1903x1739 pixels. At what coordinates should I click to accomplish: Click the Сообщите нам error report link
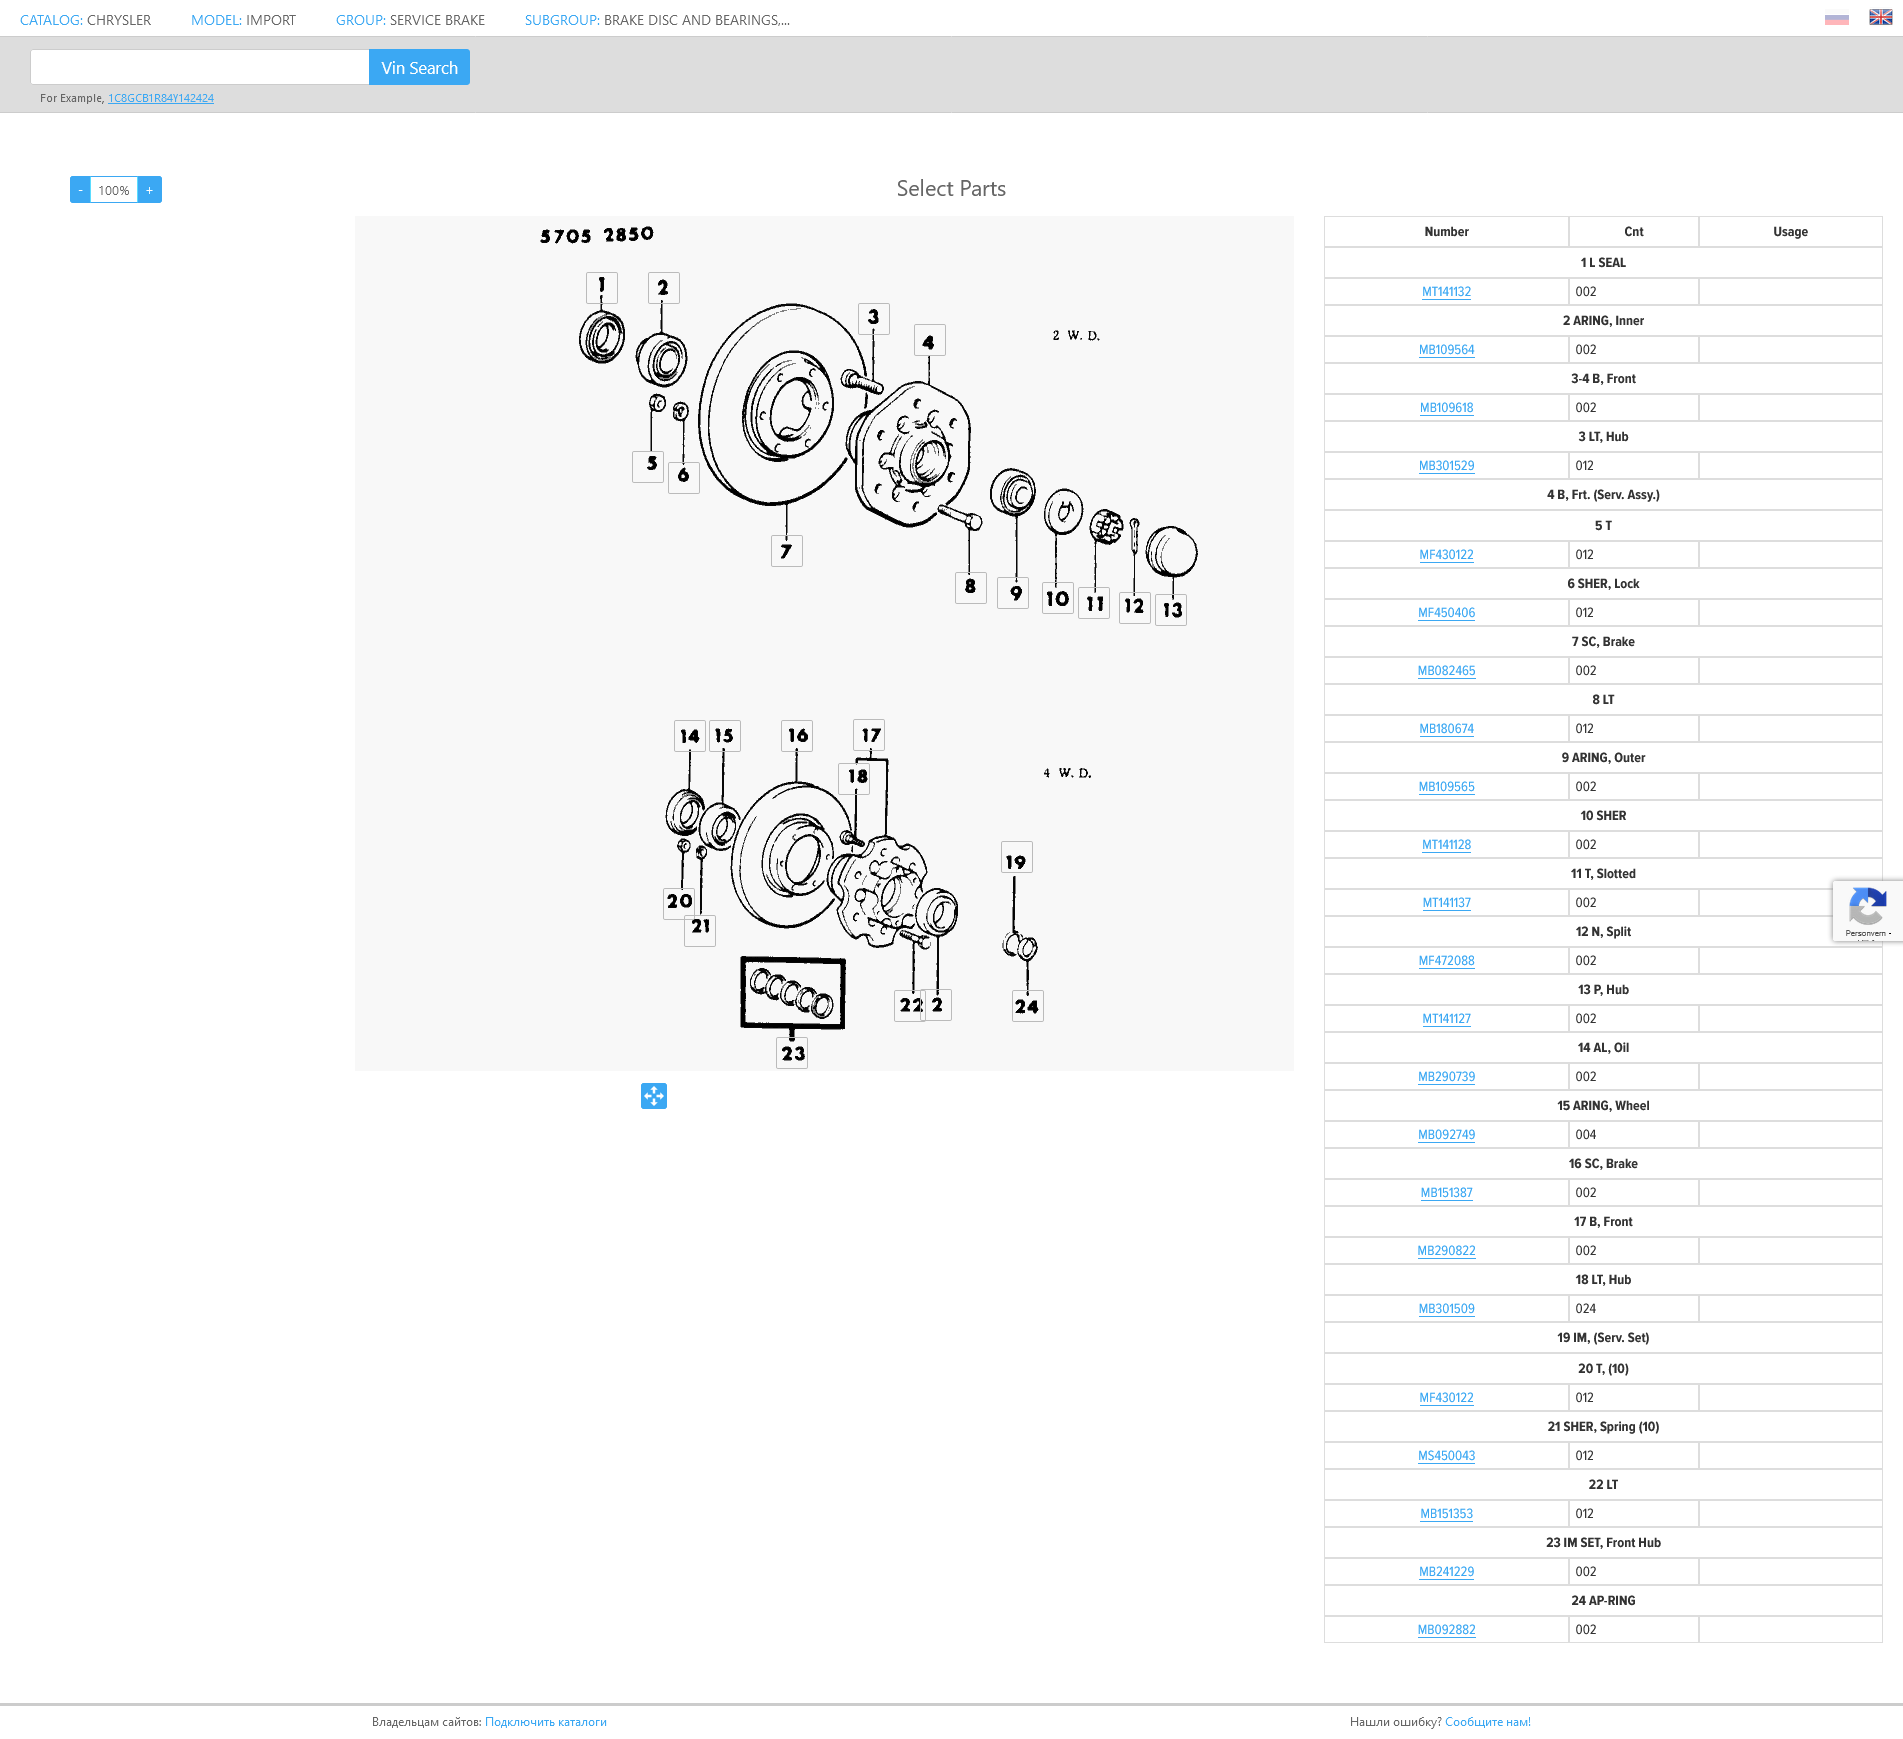[x=1487, y=1722]
